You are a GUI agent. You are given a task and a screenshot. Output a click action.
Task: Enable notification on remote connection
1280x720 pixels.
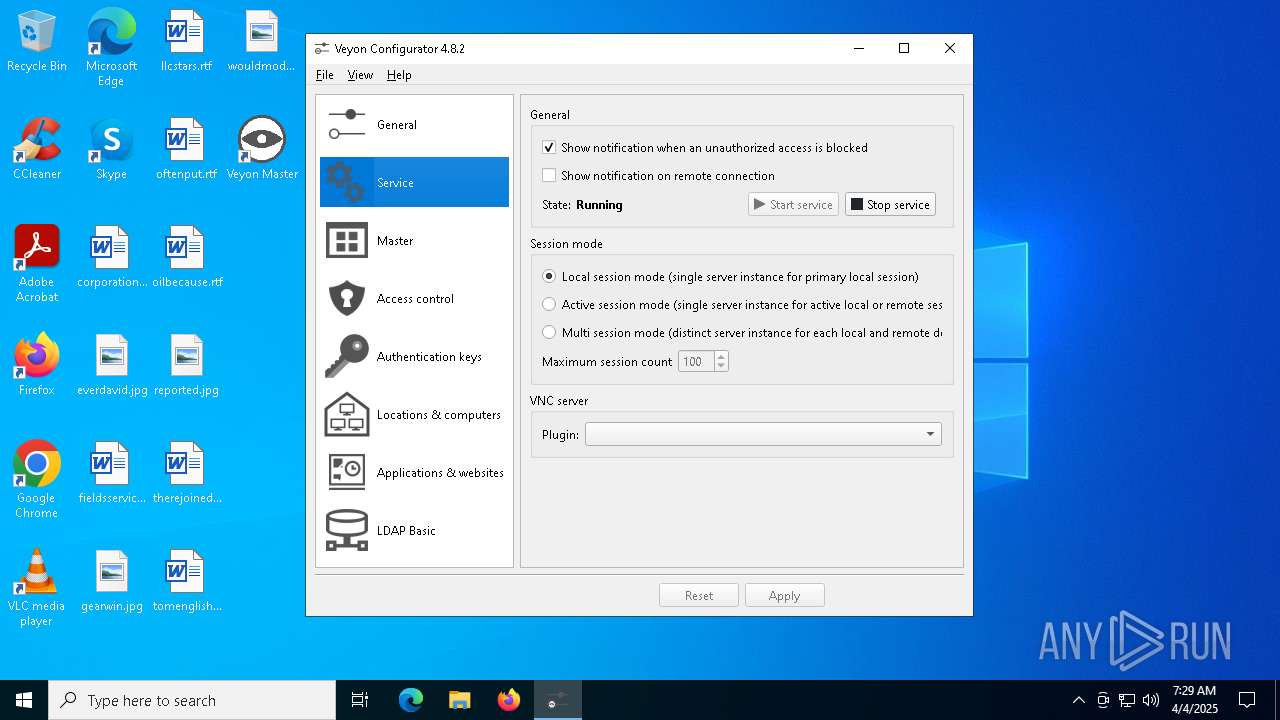[x=549, y=175]
